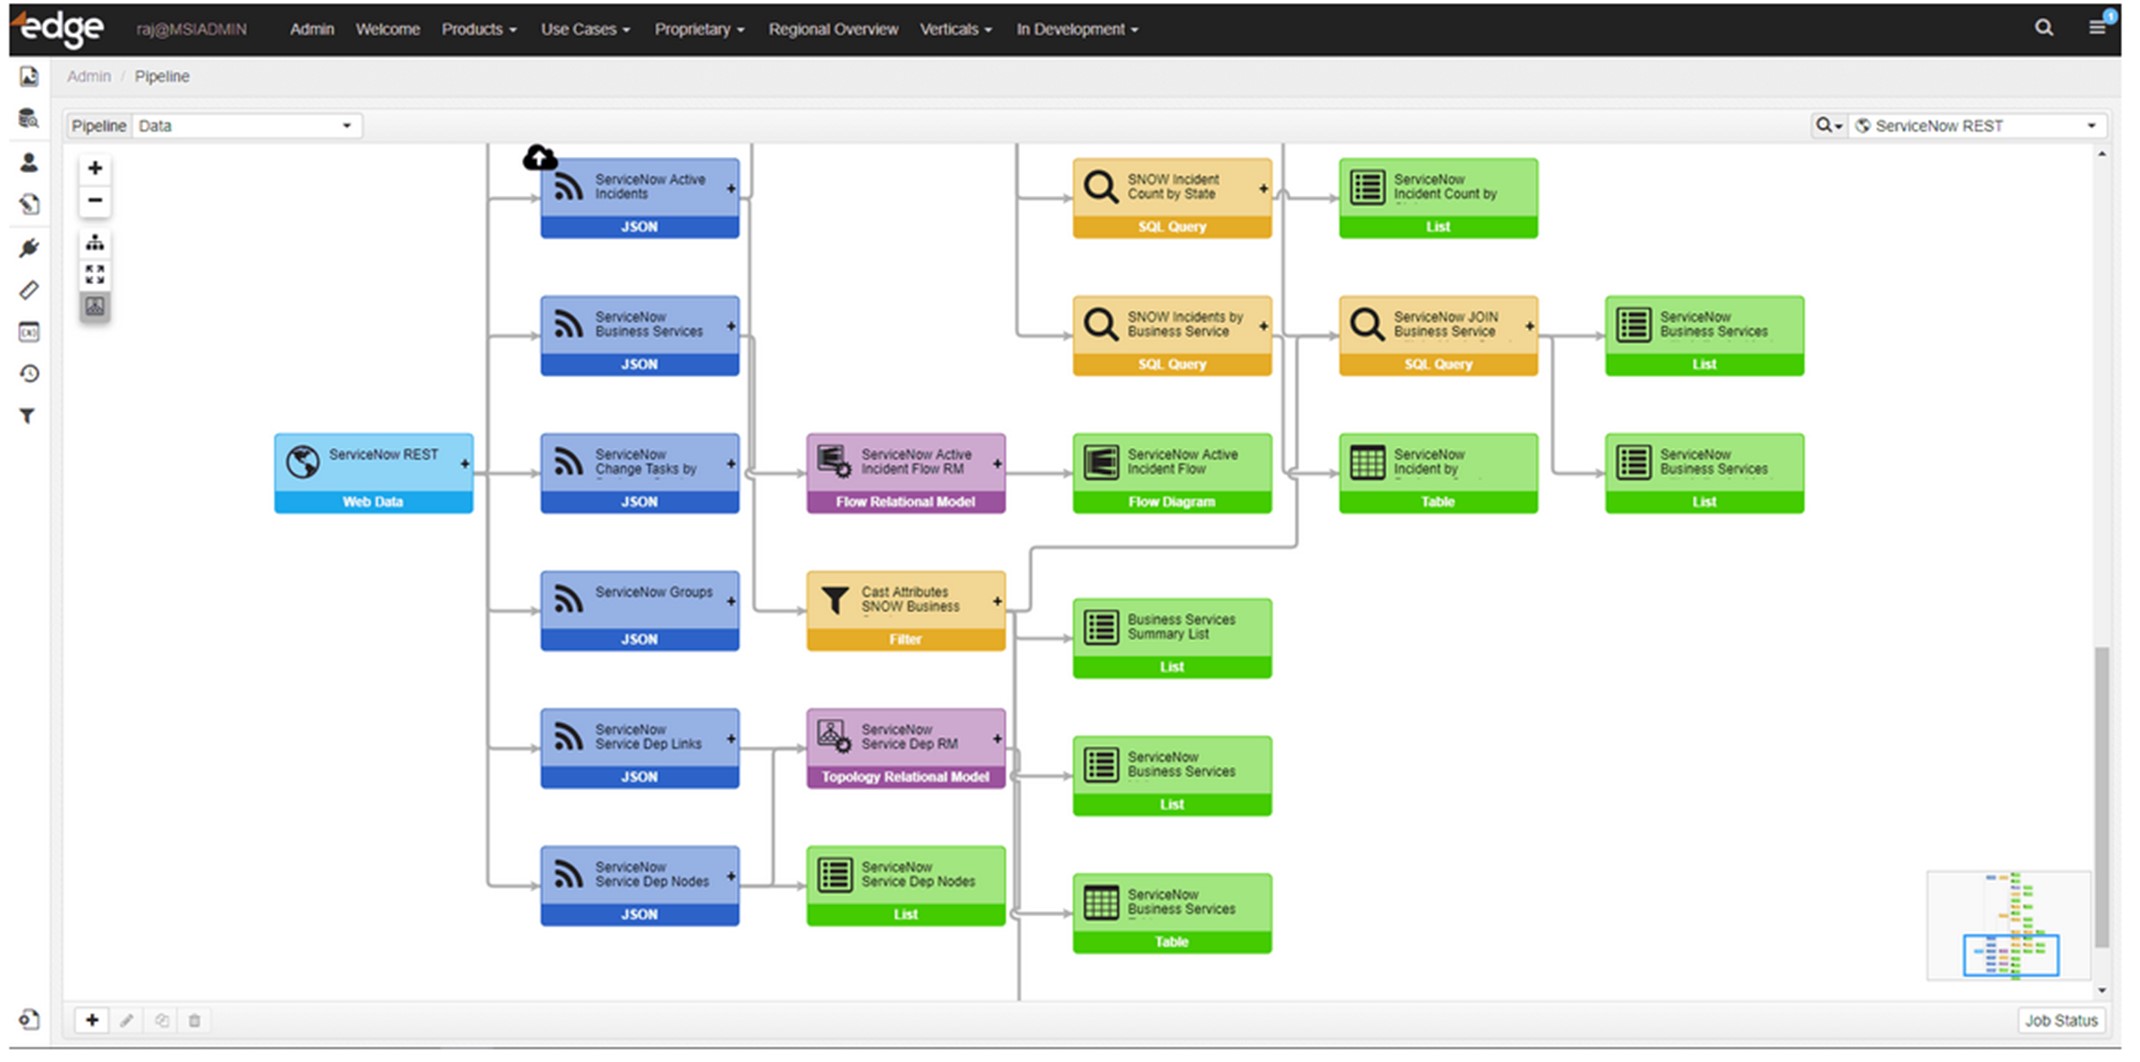2140x1062 pixels.
Task: Open the Admin menu item
Action: (312, 29)
